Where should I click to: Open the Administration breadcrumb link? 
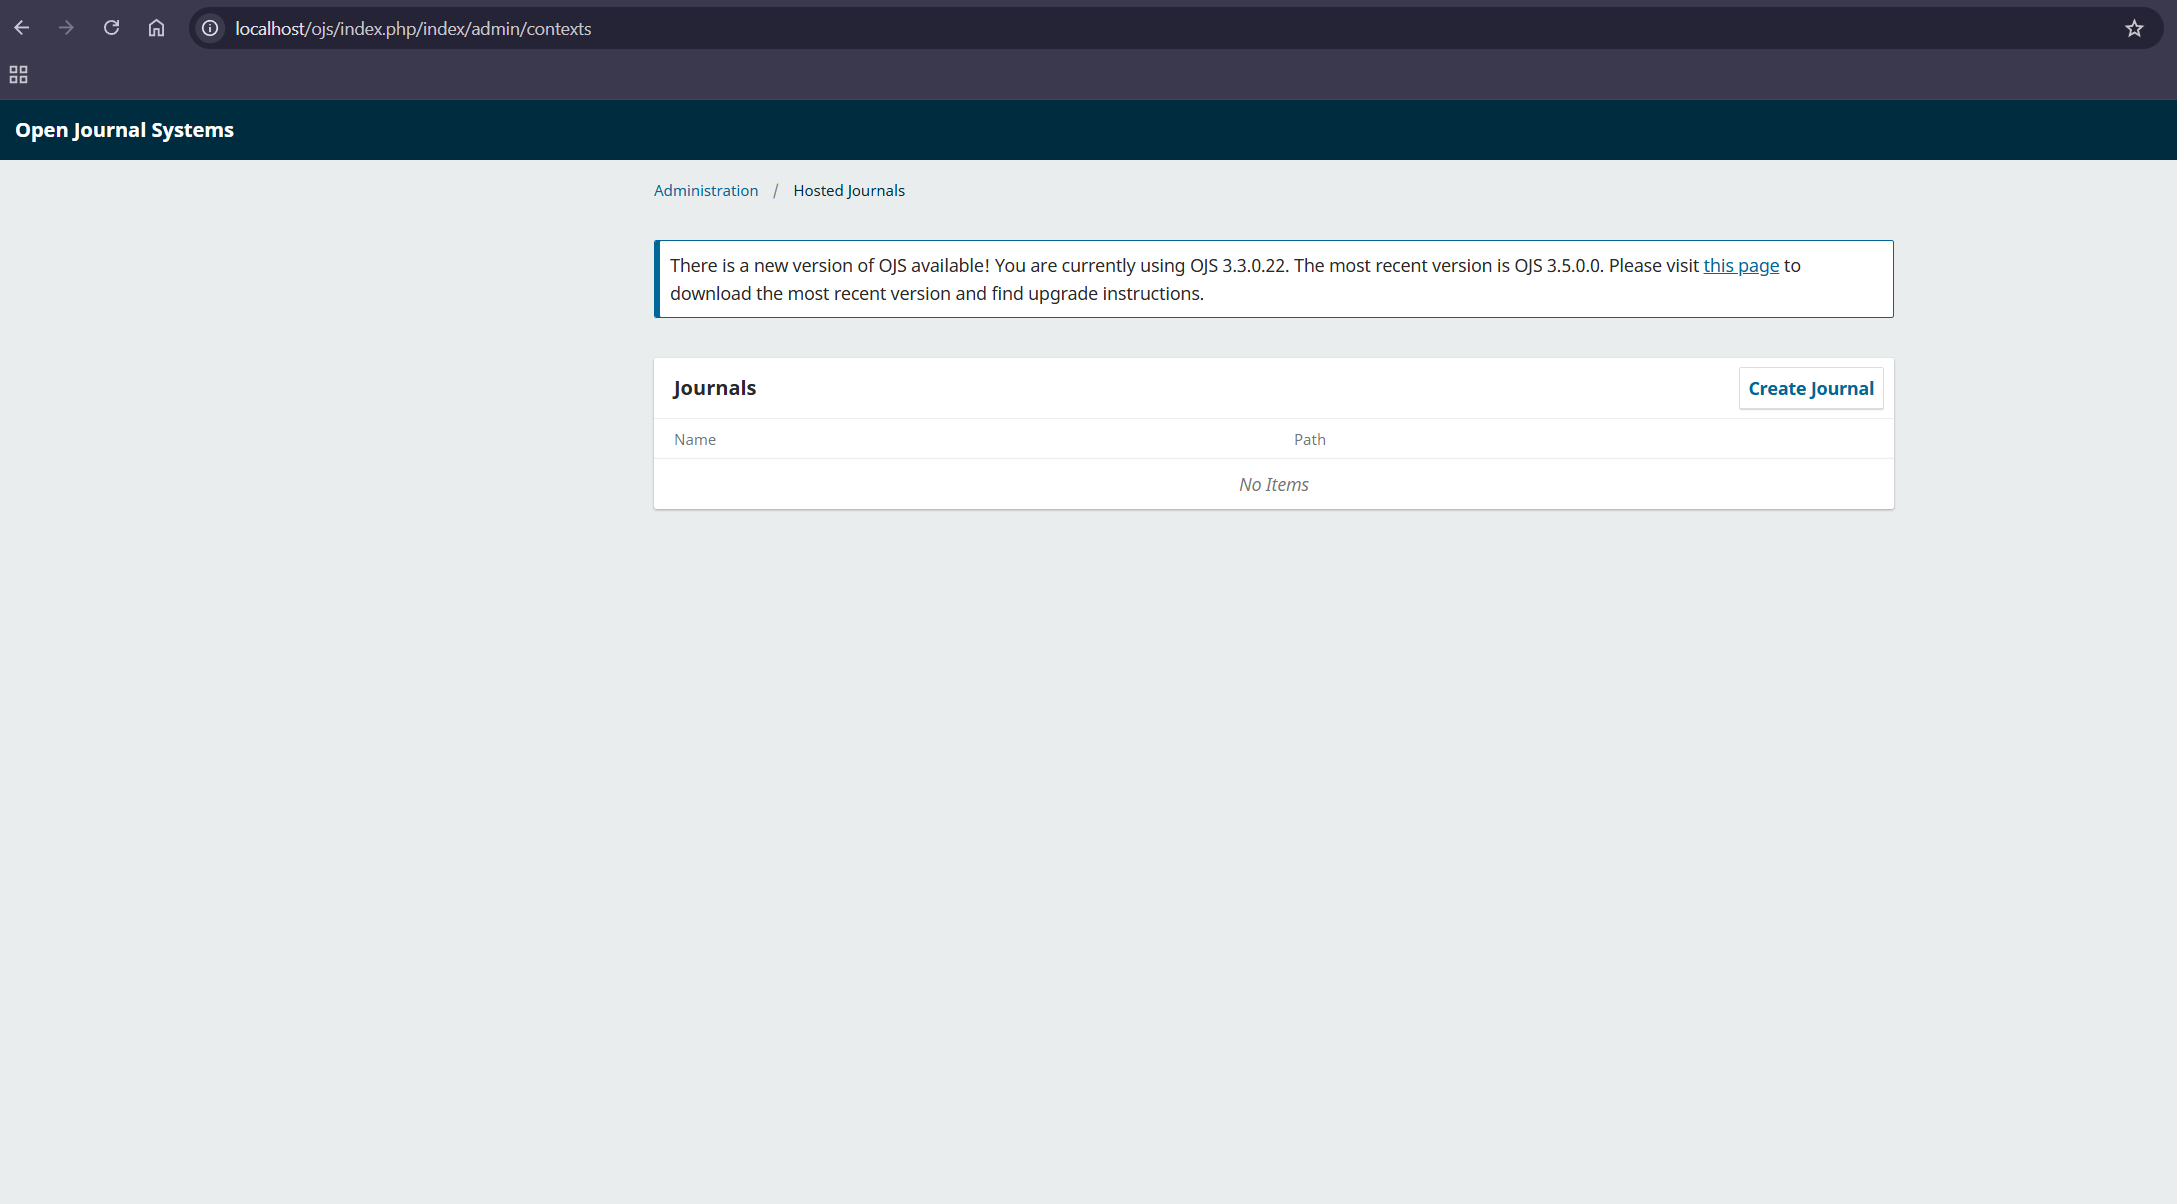tap(705, 190)
